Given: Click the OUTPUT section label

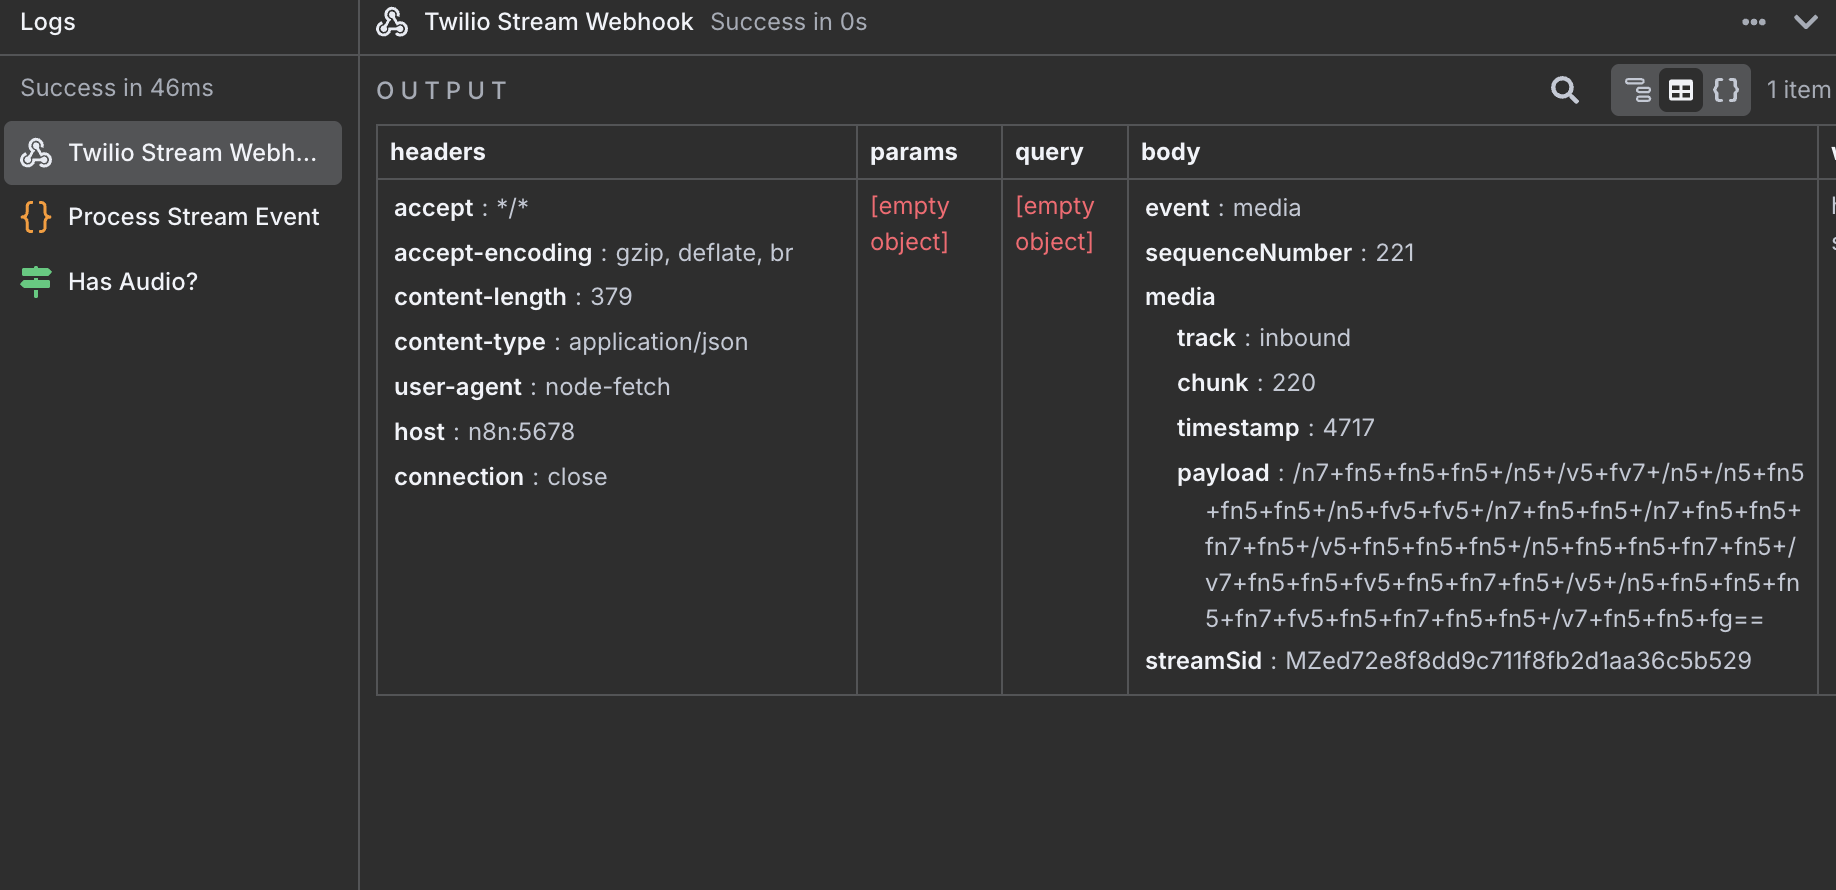Looking at the screenshot, I should 442,91.
